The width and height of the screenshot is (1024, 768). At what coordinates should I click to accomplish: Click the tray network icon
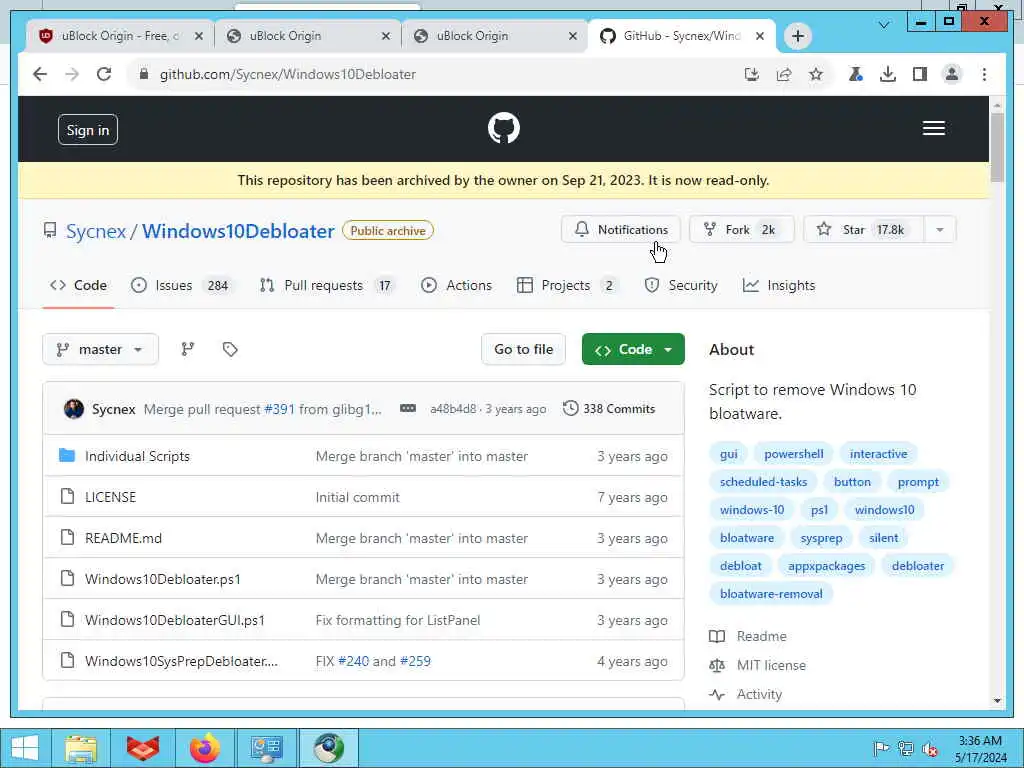[x=905, y=749]
